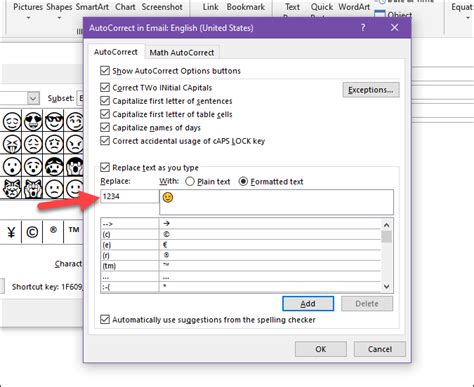The image size is (474, 387).
Task: Select the (r) registered entry in list
Action: [240, 255]
